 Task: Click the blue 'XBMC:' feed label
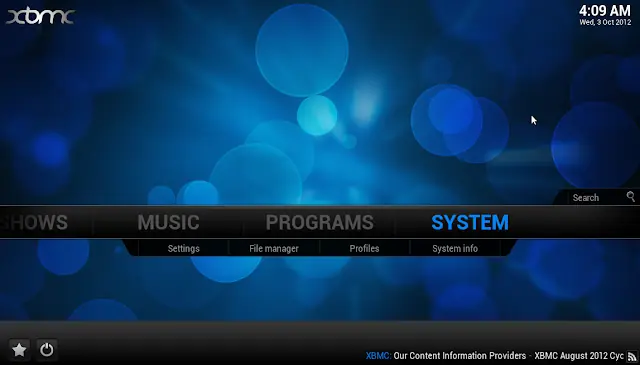pyautogui.click(x=378, y=356)
